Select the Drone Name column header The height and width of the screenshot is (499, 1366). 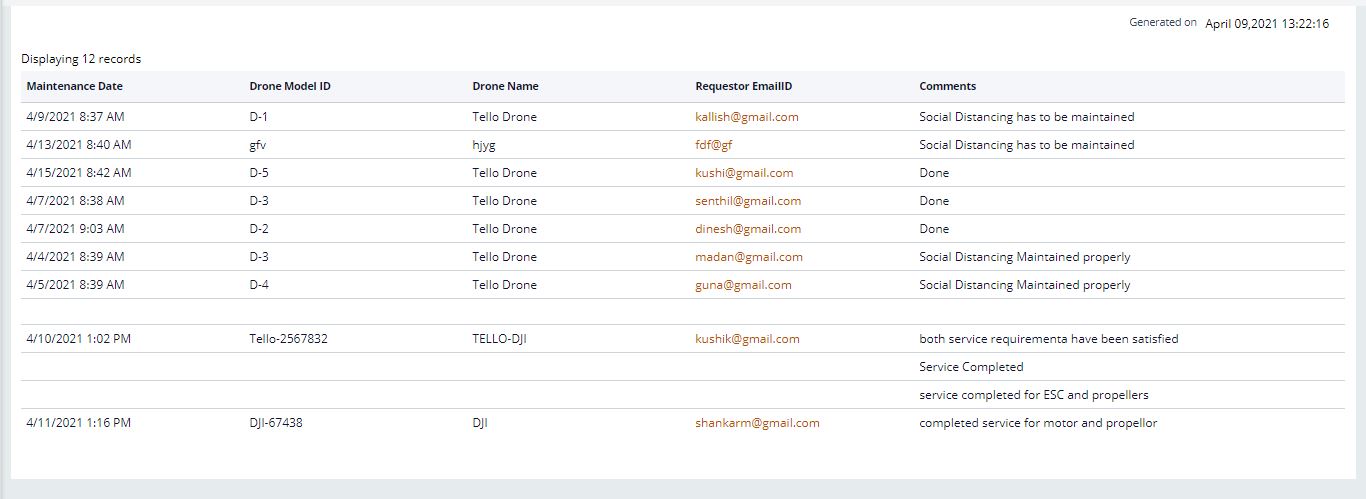coord(505,86)
